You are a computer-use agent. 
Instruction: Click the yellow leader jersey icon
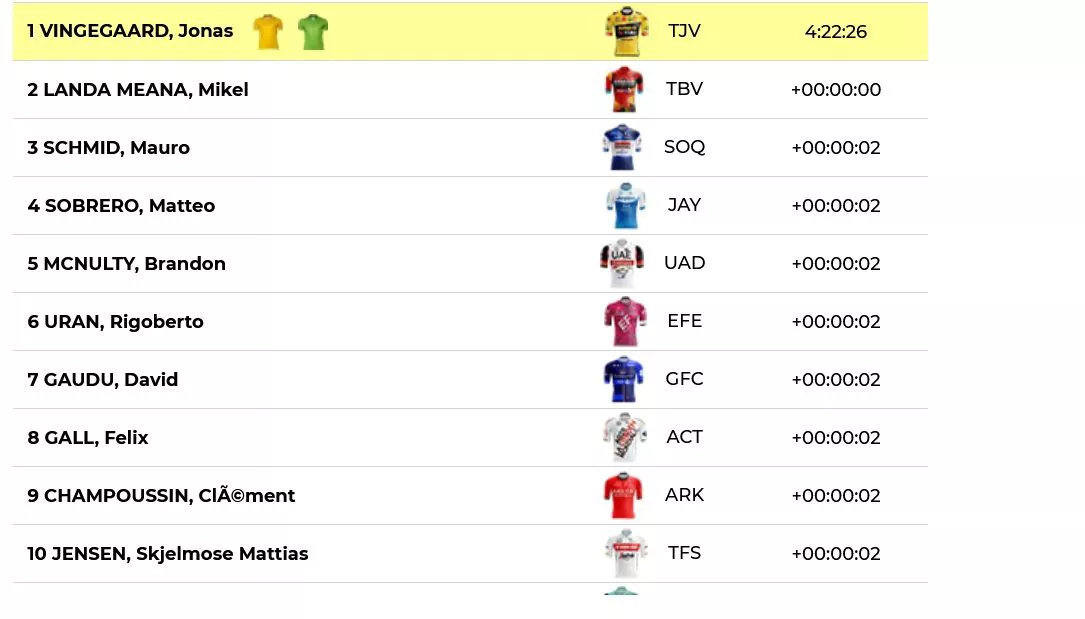tap(268, 32)
